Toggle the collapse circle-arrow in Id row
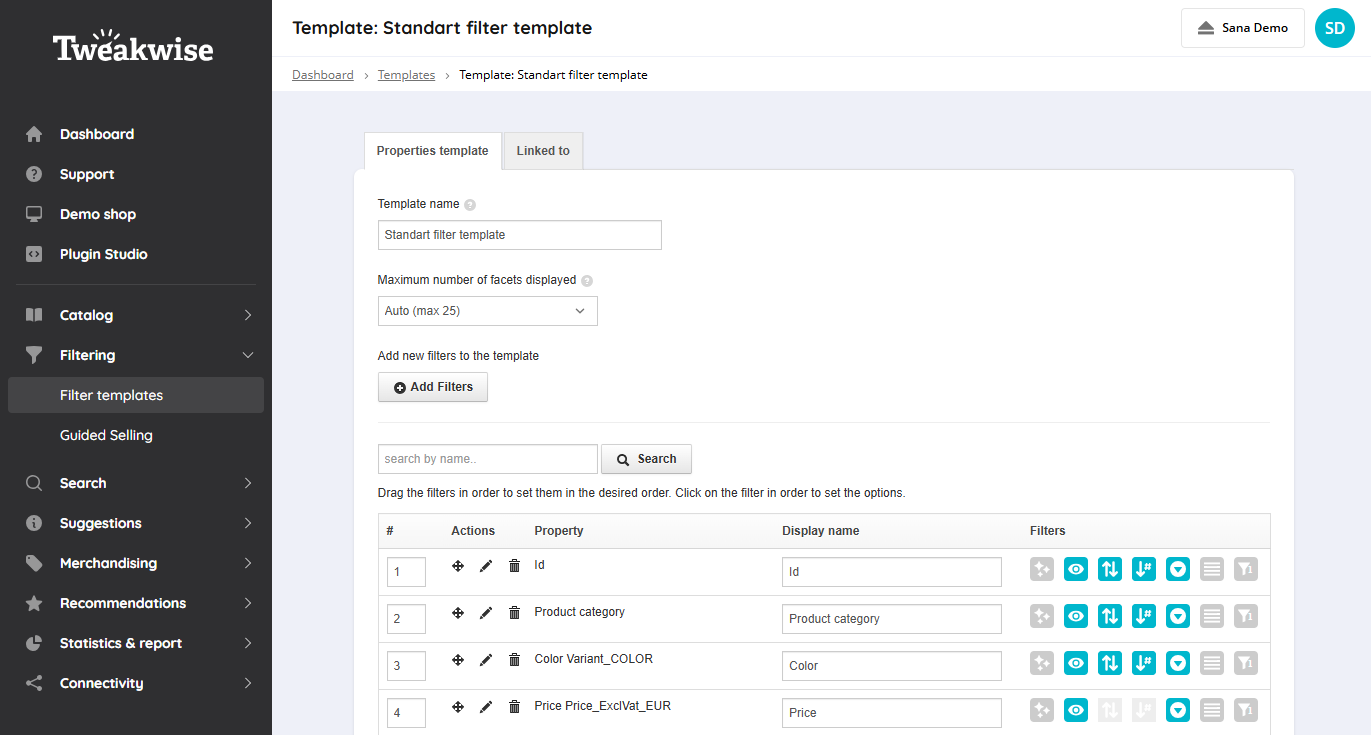Image resolution: width=1371 pixels, height=735 pixels. pyautogui.click(x=1178, y=569)
